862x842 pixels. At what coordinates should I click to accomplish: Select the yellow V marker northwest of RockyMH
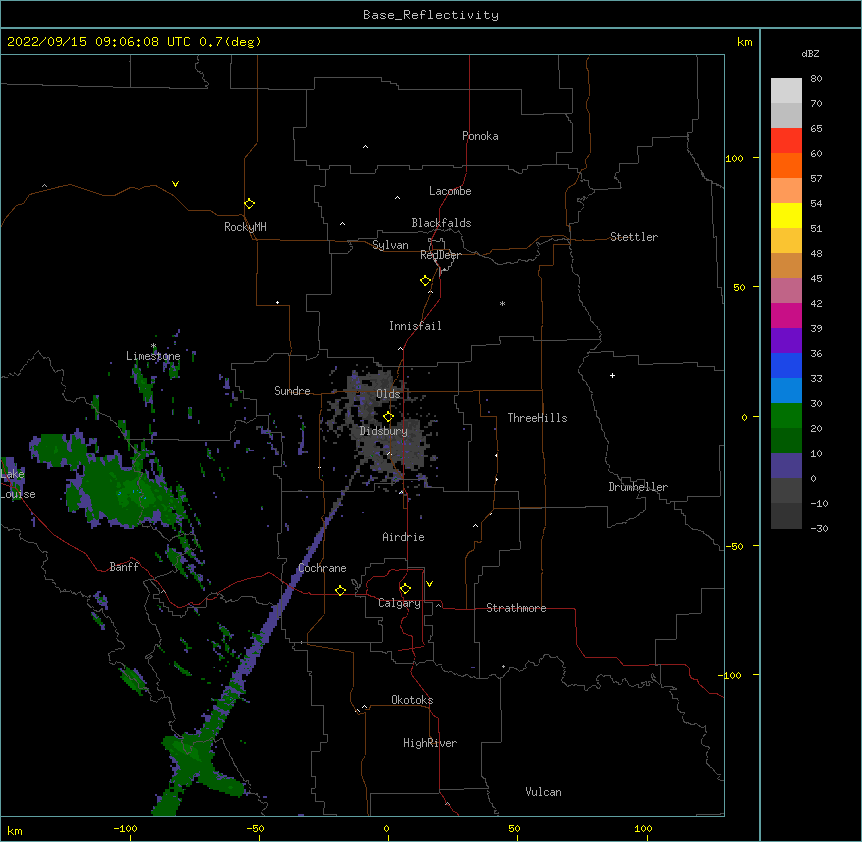[175, 184]
